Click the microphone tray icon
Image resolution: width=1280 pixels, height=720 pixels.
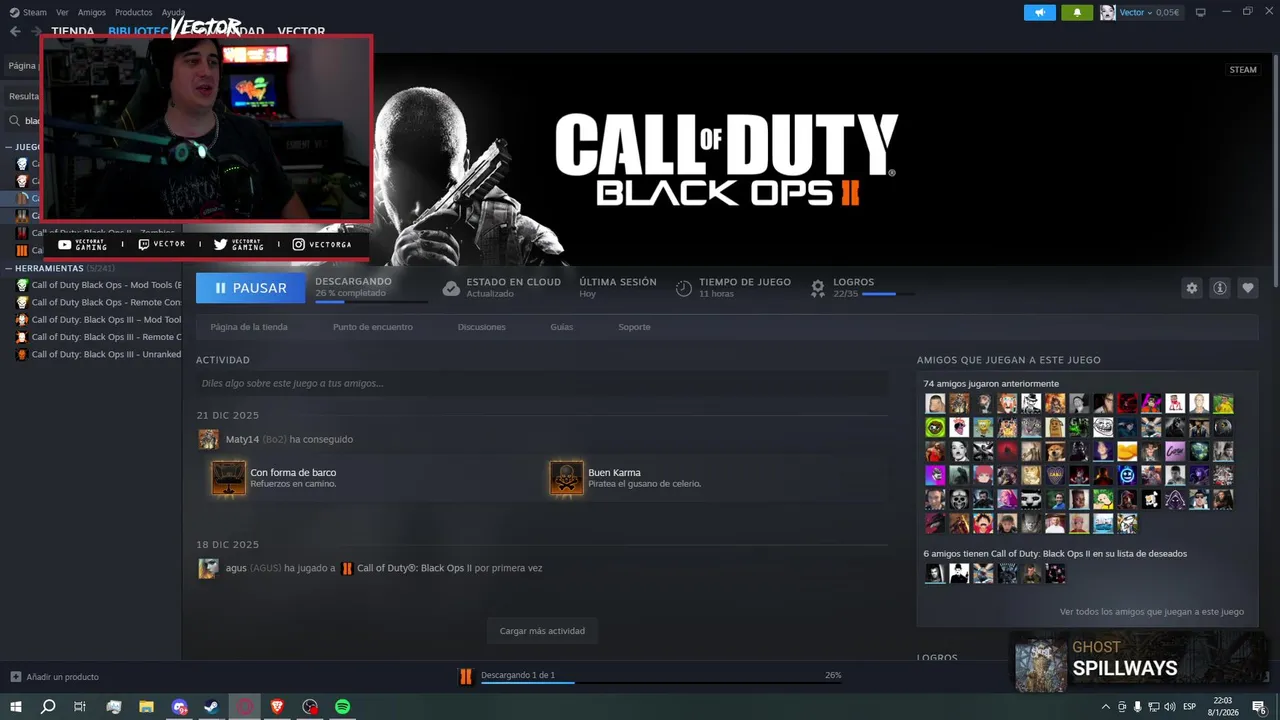point(1137,707)
